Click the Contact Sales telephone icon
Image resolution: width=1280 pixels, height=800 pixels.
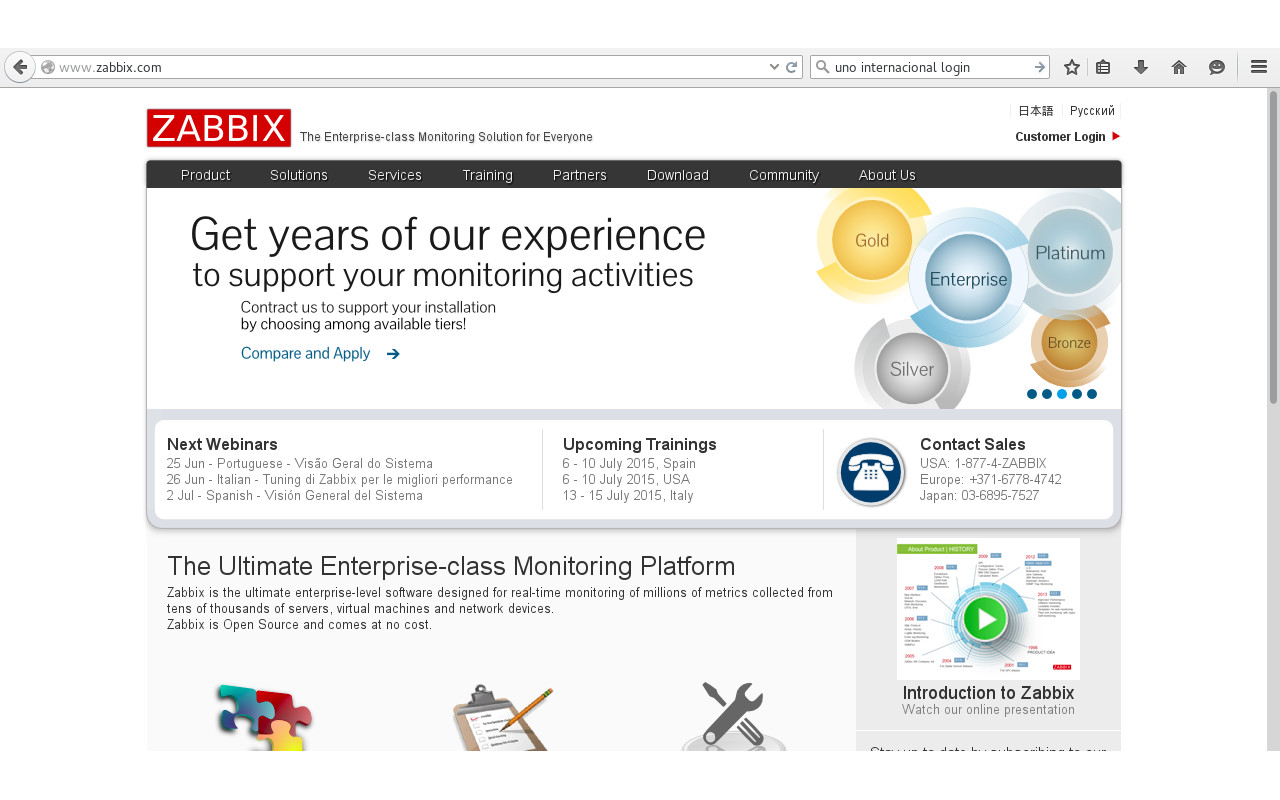click(871, 472)
